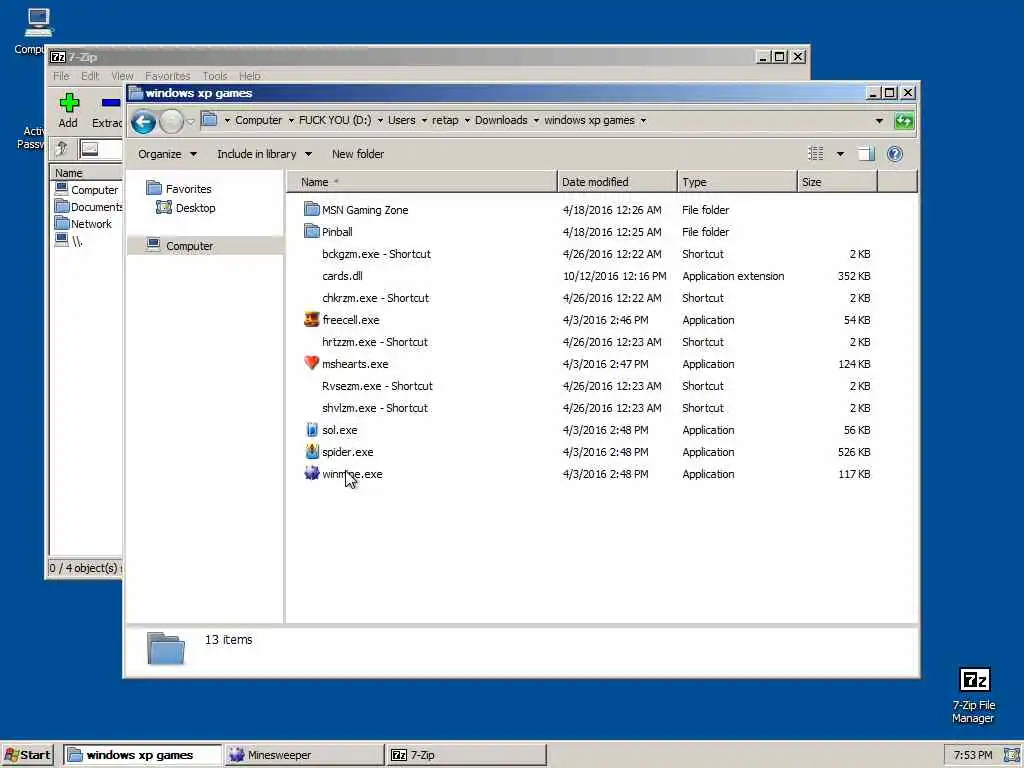This screenshot has height=768, width=1024.
Task: Select the freecell.exe icon
Action: (312, 319)
